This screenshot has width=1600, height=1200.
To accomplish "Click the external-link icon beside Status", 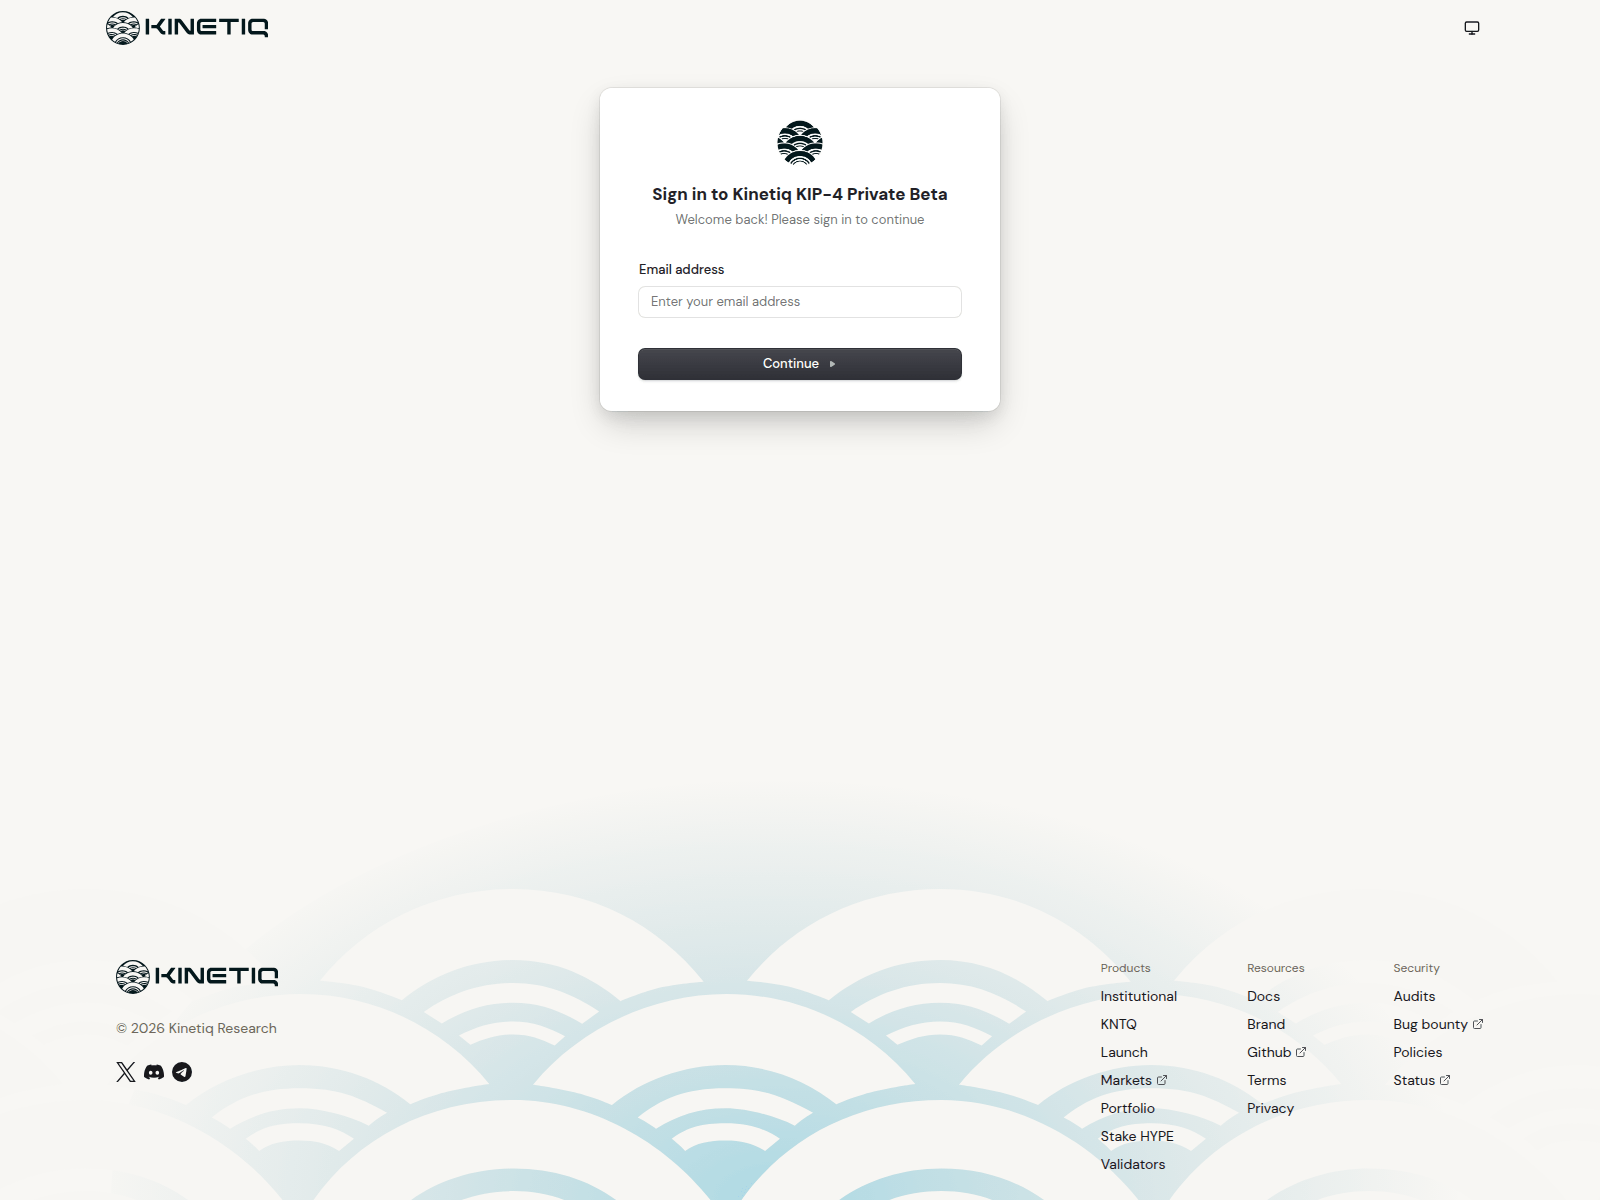I will [x=1445, y=1080].
